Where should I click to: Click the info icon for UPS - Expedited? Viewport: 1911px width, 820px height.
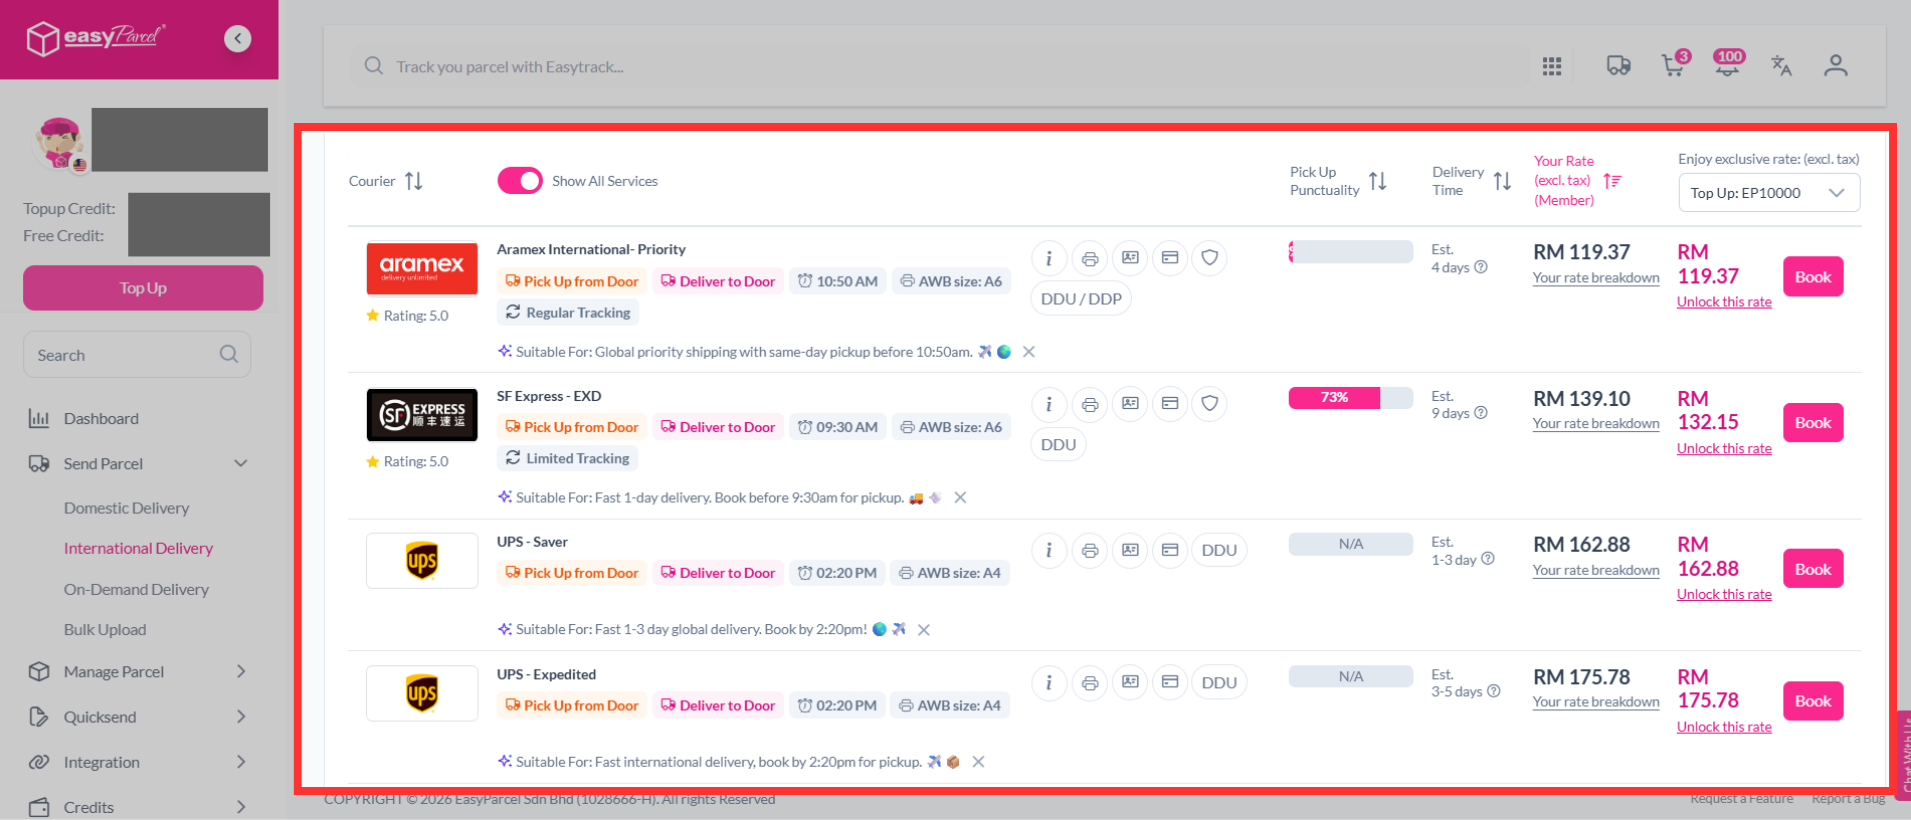pos(1049,683)
